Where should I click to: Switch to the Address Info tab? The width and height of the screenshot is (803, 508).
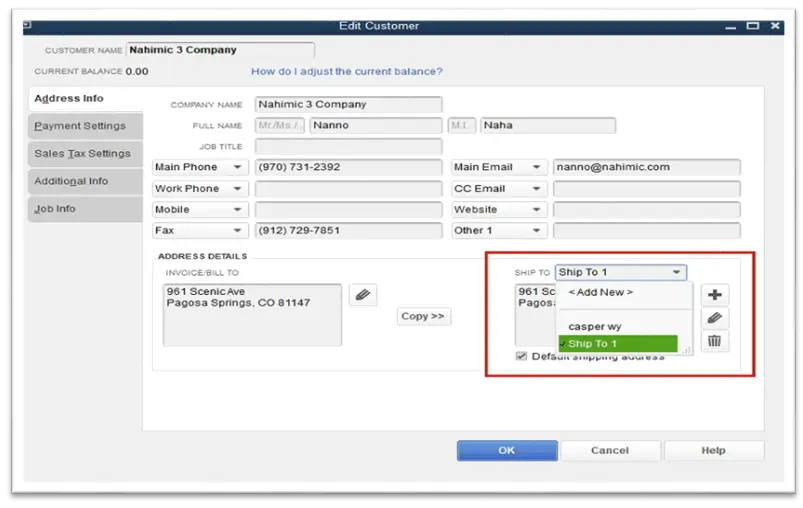[85, 98]
